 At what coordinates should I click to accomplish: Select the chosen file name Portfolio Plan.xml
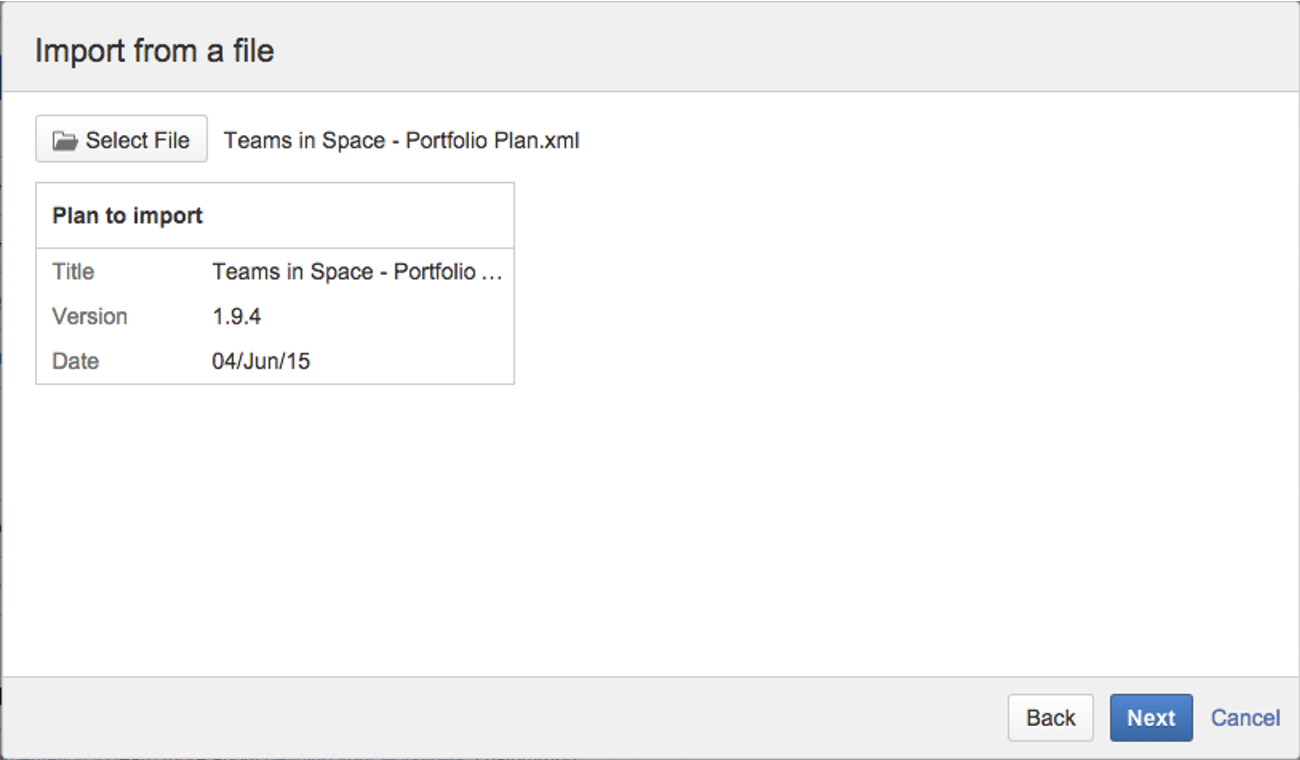click(401, 141)
